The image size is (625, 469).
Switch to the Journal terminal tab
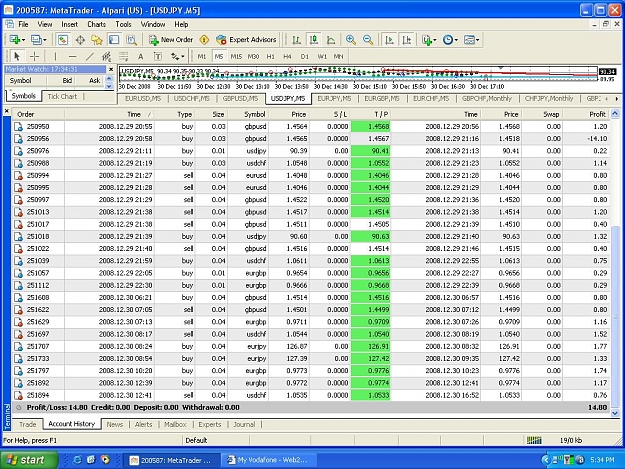[244, 424]
